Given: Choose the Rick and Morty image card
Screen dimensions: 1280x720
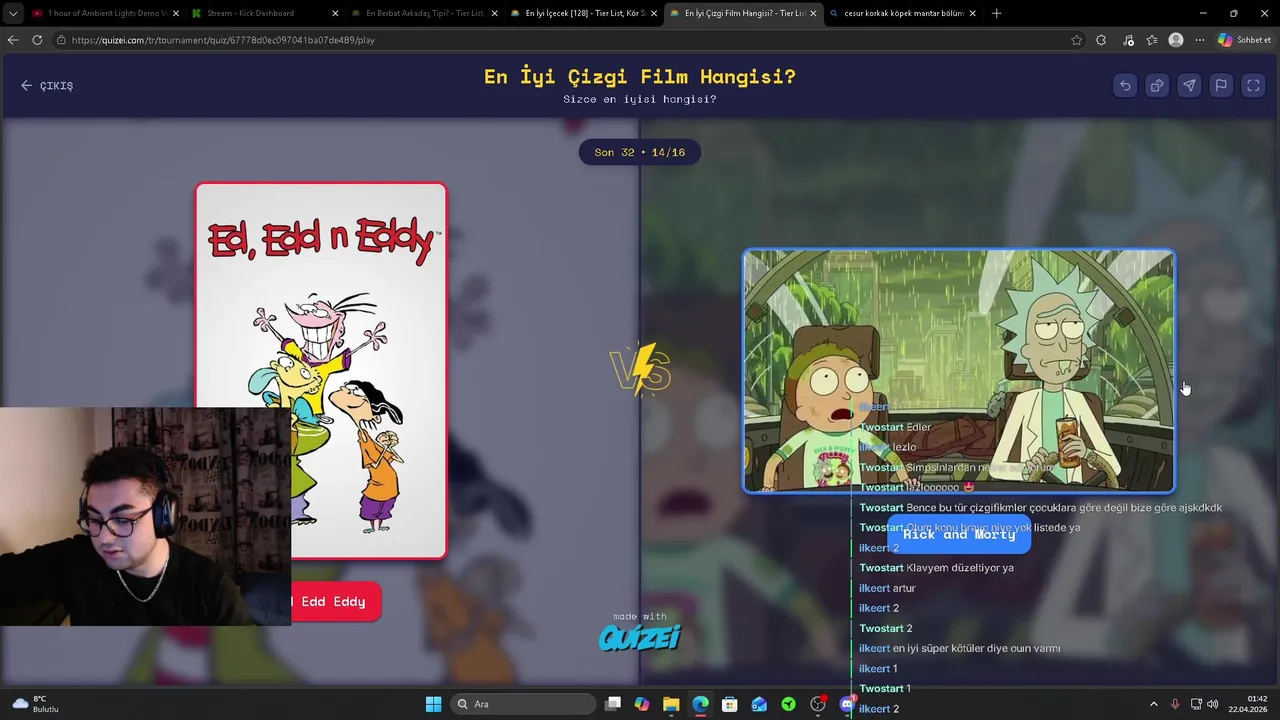Looking at the screenshot, I should point(959,371).
